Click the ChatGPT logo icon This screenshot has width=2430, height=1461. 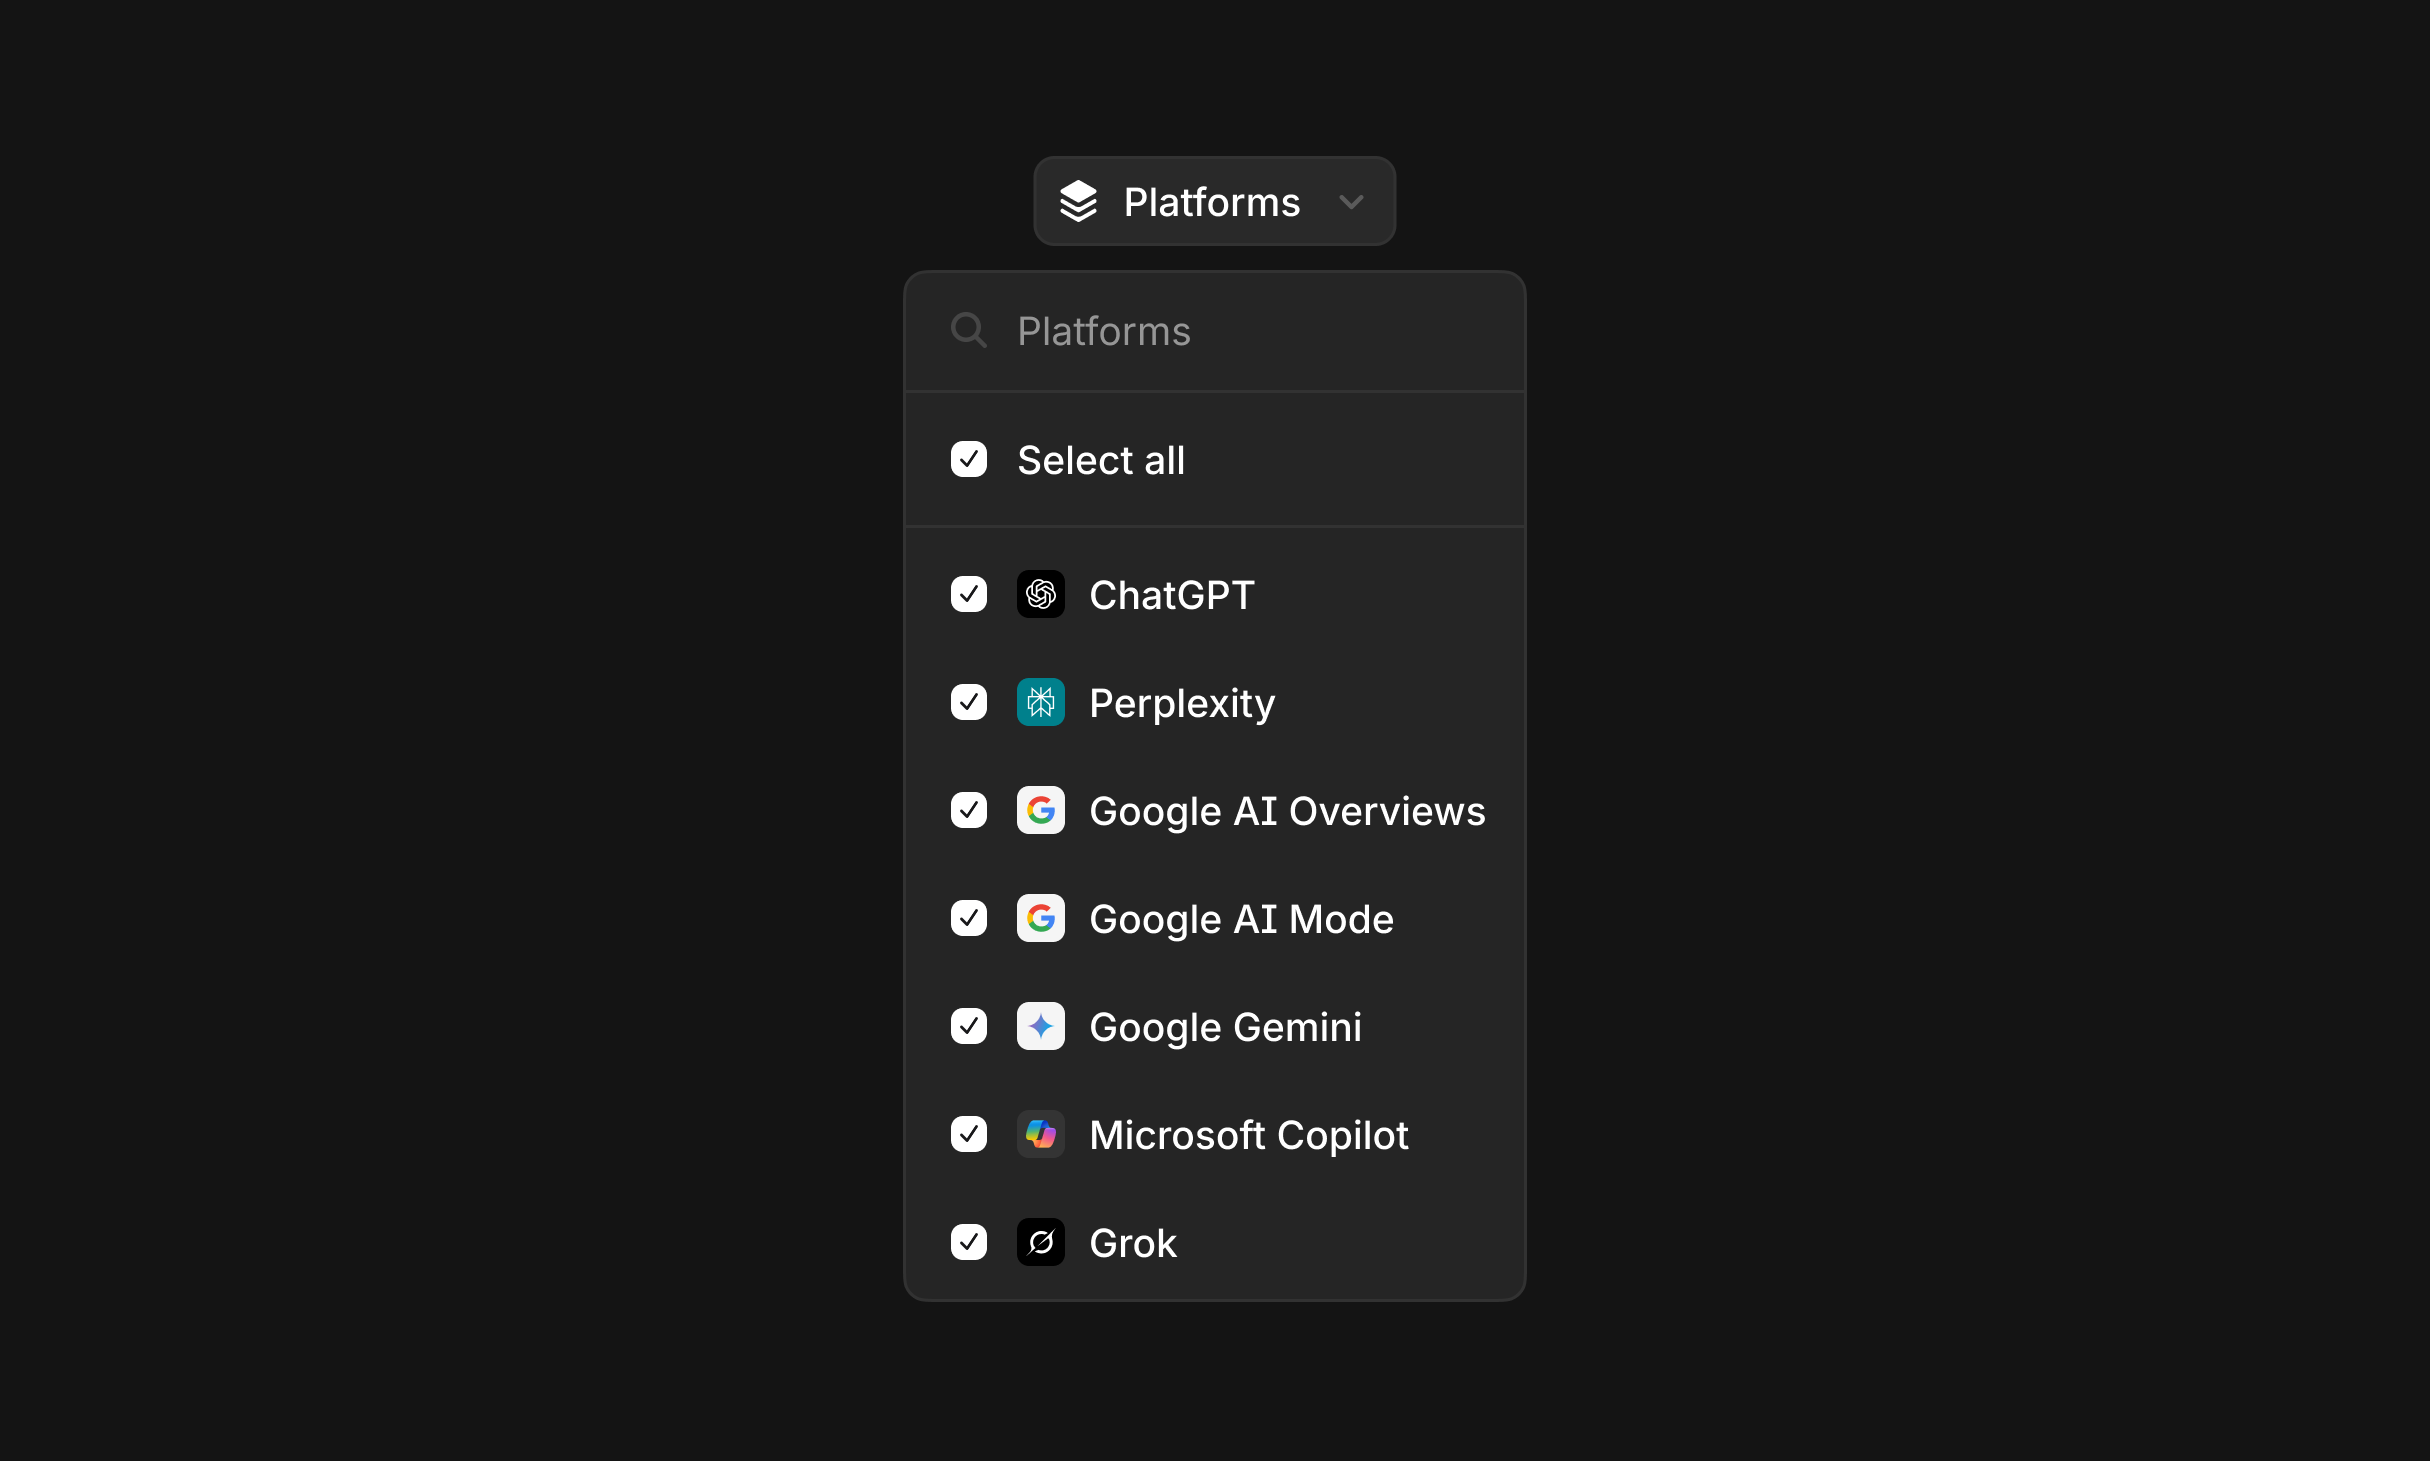1040,595
